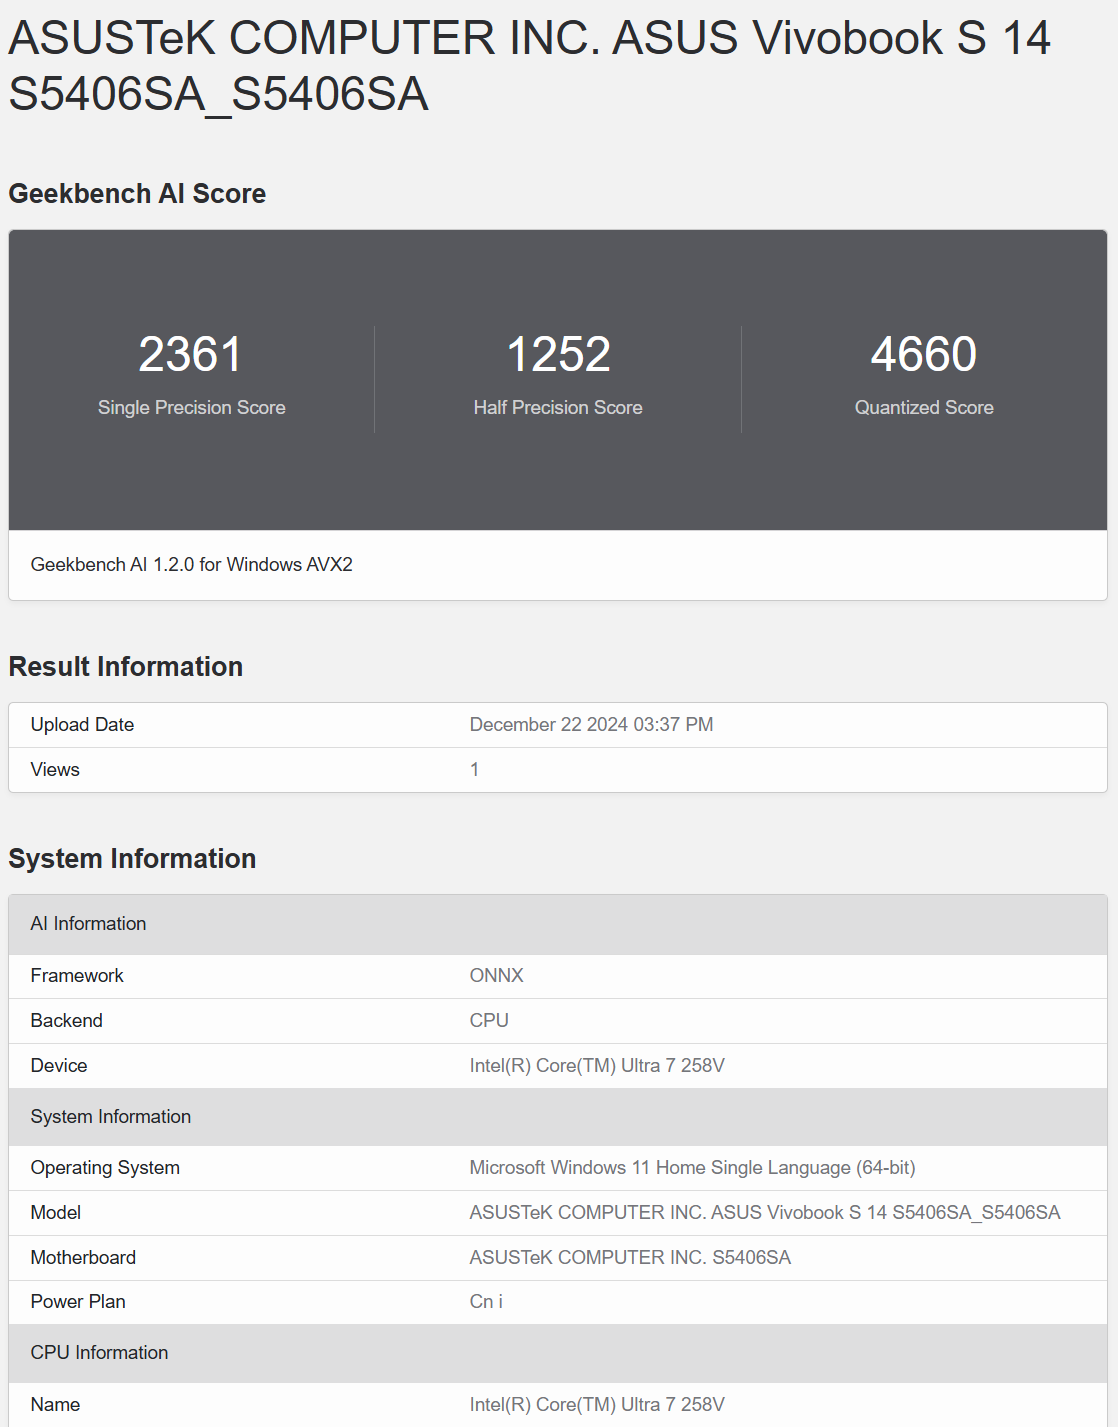
Task: Click the Quantized Score label
Action: tap(924, 407)
